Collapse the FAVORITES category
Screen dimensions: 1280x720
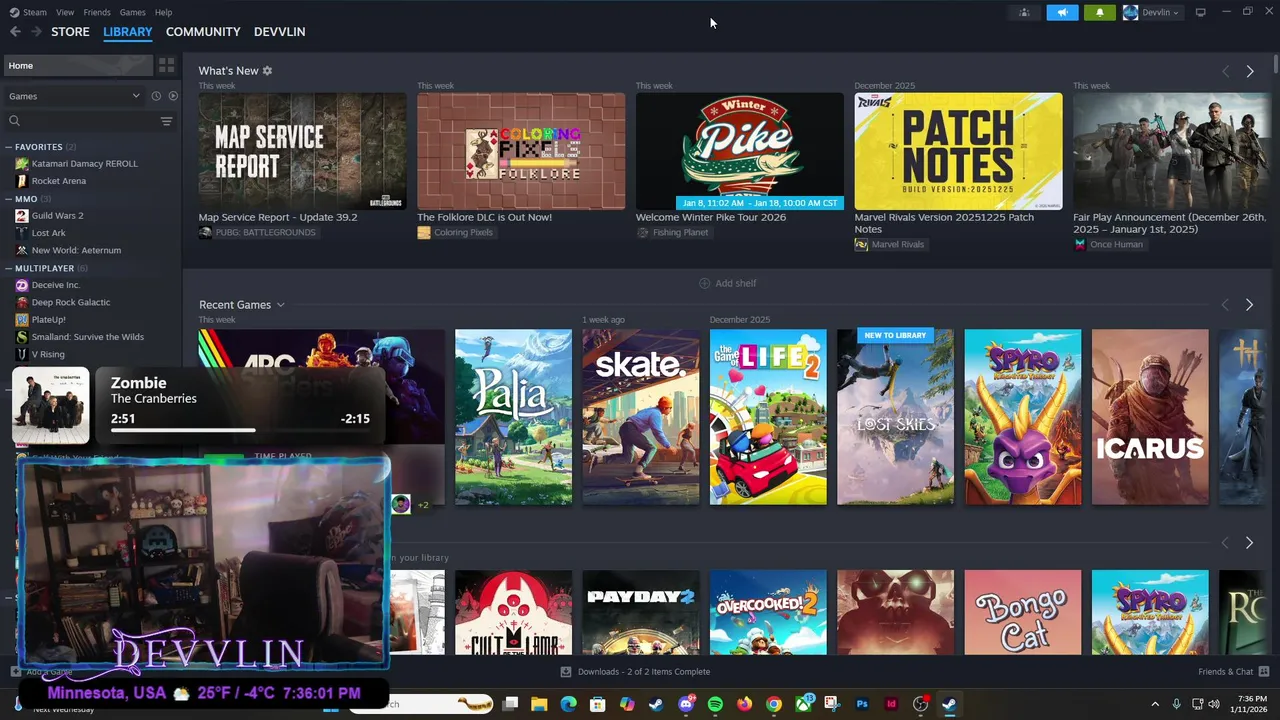click(8, 147)
